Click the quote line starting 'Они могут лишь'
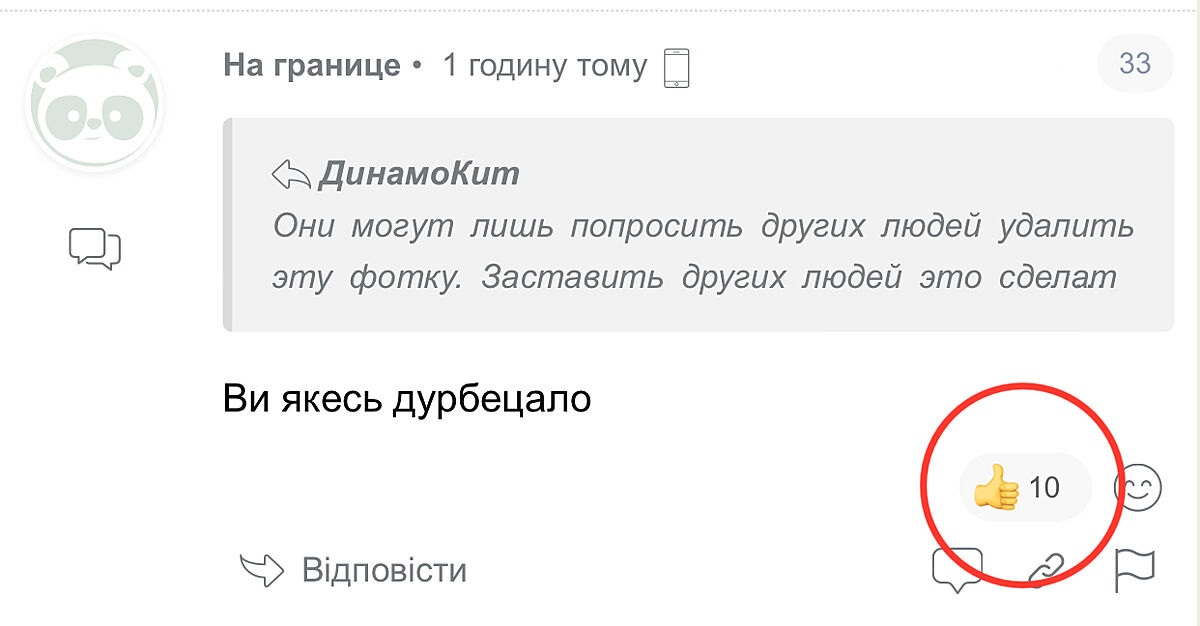 tap(704, 226)
